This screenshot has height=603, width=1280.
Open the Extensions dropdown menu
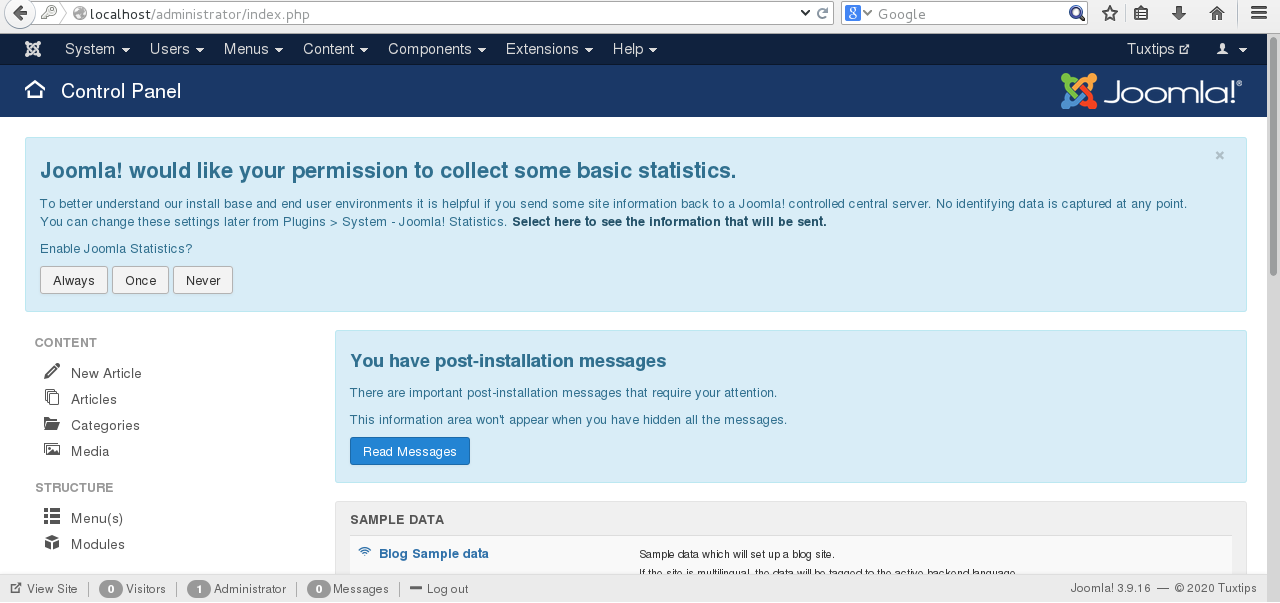coord(549,49)
